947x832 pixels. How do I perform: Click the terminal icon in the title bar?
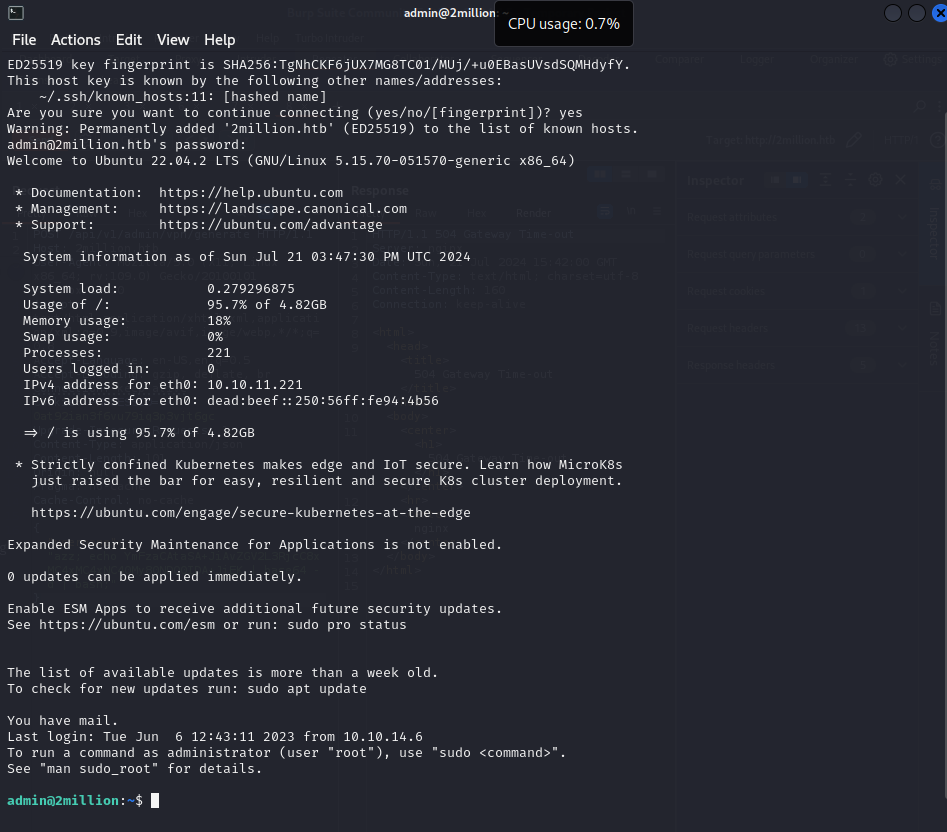click(x=16, y=13)
